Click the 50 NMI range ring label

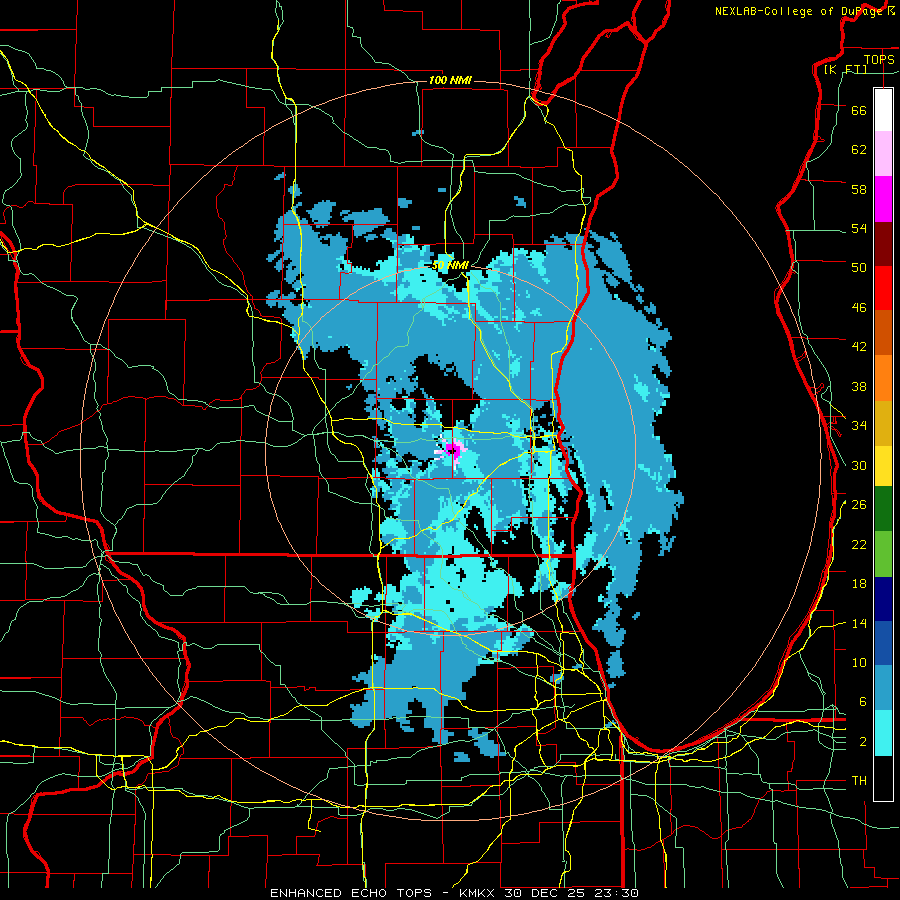pyautogui.click(x=450, y=265)
